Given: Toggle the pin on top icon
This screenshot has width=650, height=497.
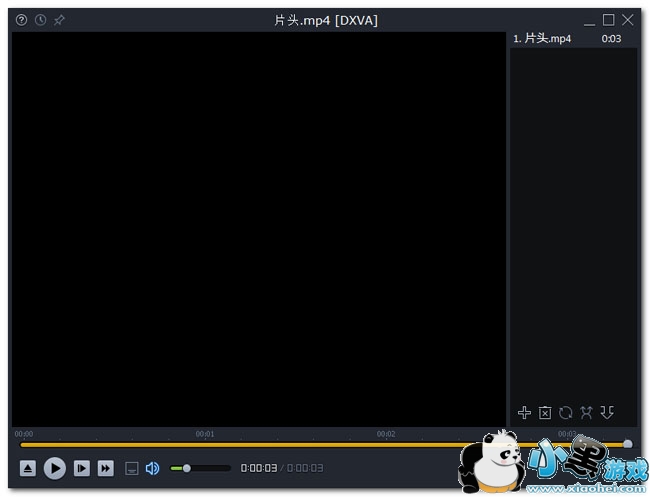Looking at the screenshot, I should [x=59, y=20].
